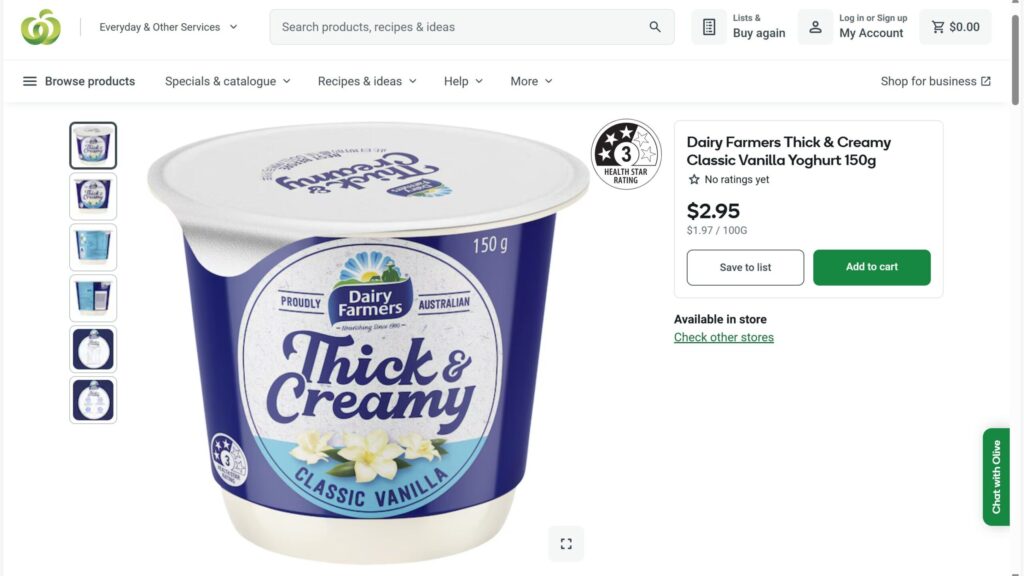The height and width of the screenshot is (576, 1024).
Task: Open the Shop for business link
Action: (935, 81)
